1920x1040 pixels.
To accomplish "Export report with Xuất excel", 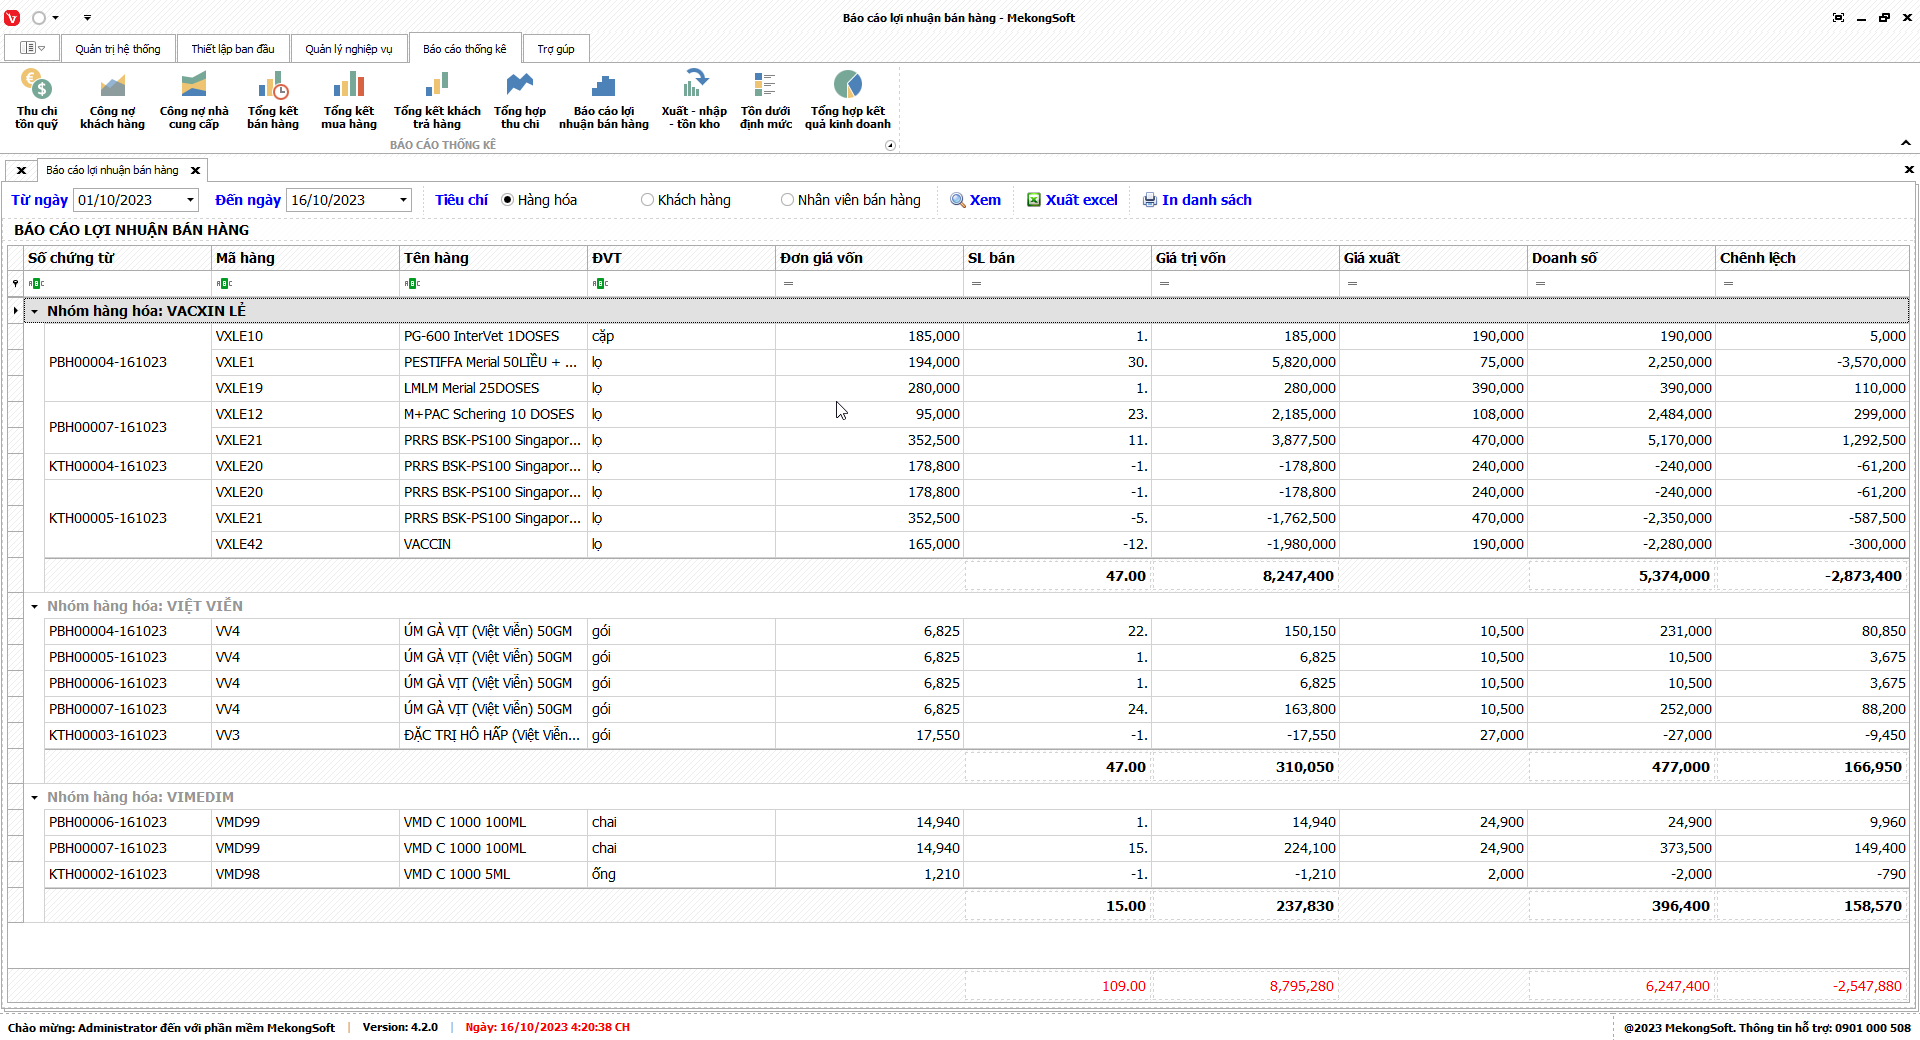I will point(1072,200).
